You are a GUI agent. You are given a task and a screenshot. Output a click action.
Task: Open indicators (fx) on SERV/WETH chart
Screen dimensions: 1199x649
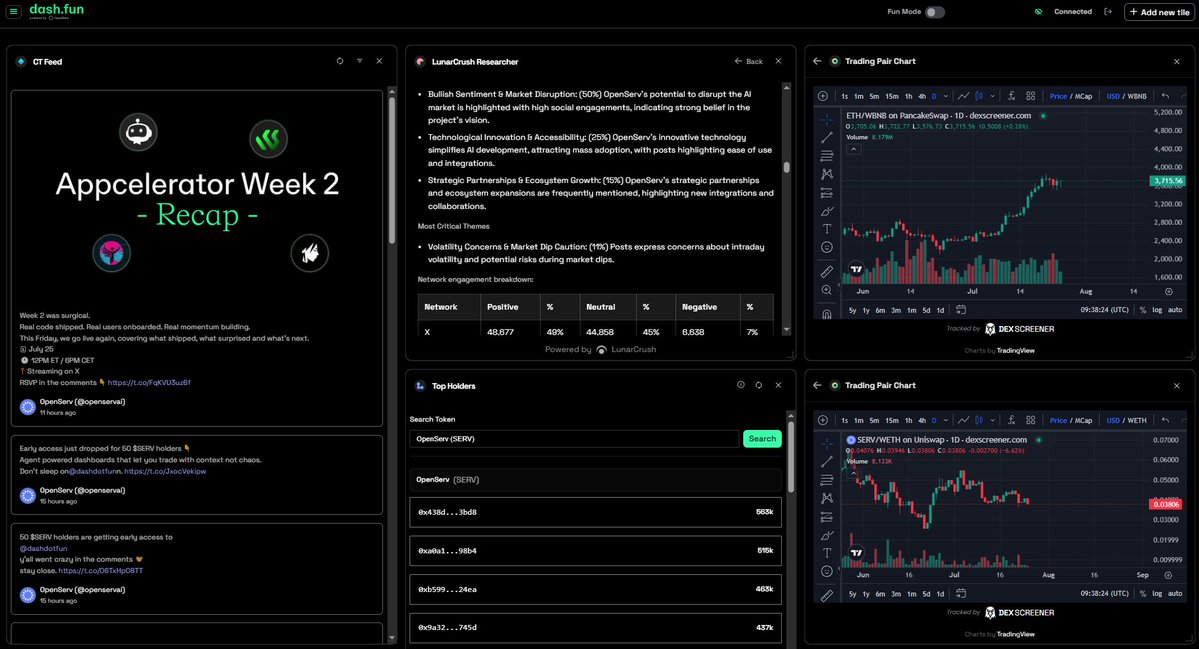point(1011,420)
